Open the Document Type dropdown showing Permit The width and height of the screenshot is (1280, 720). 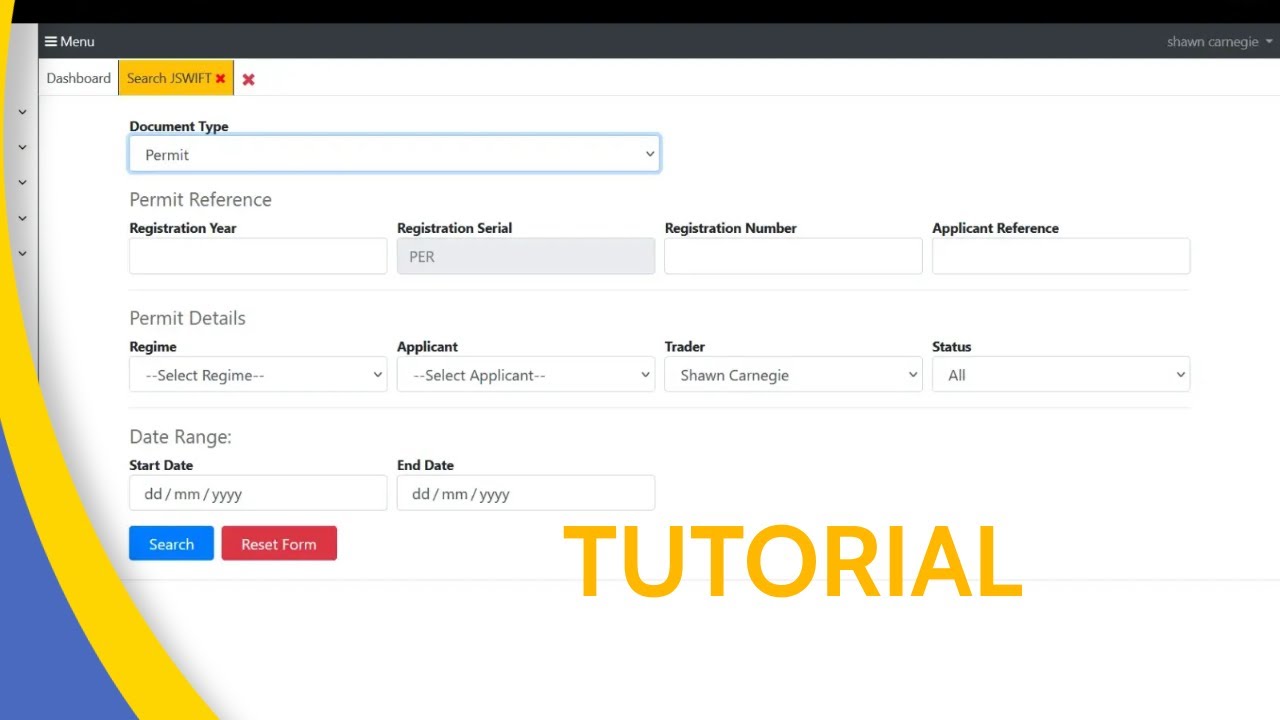tap(394, 154)
